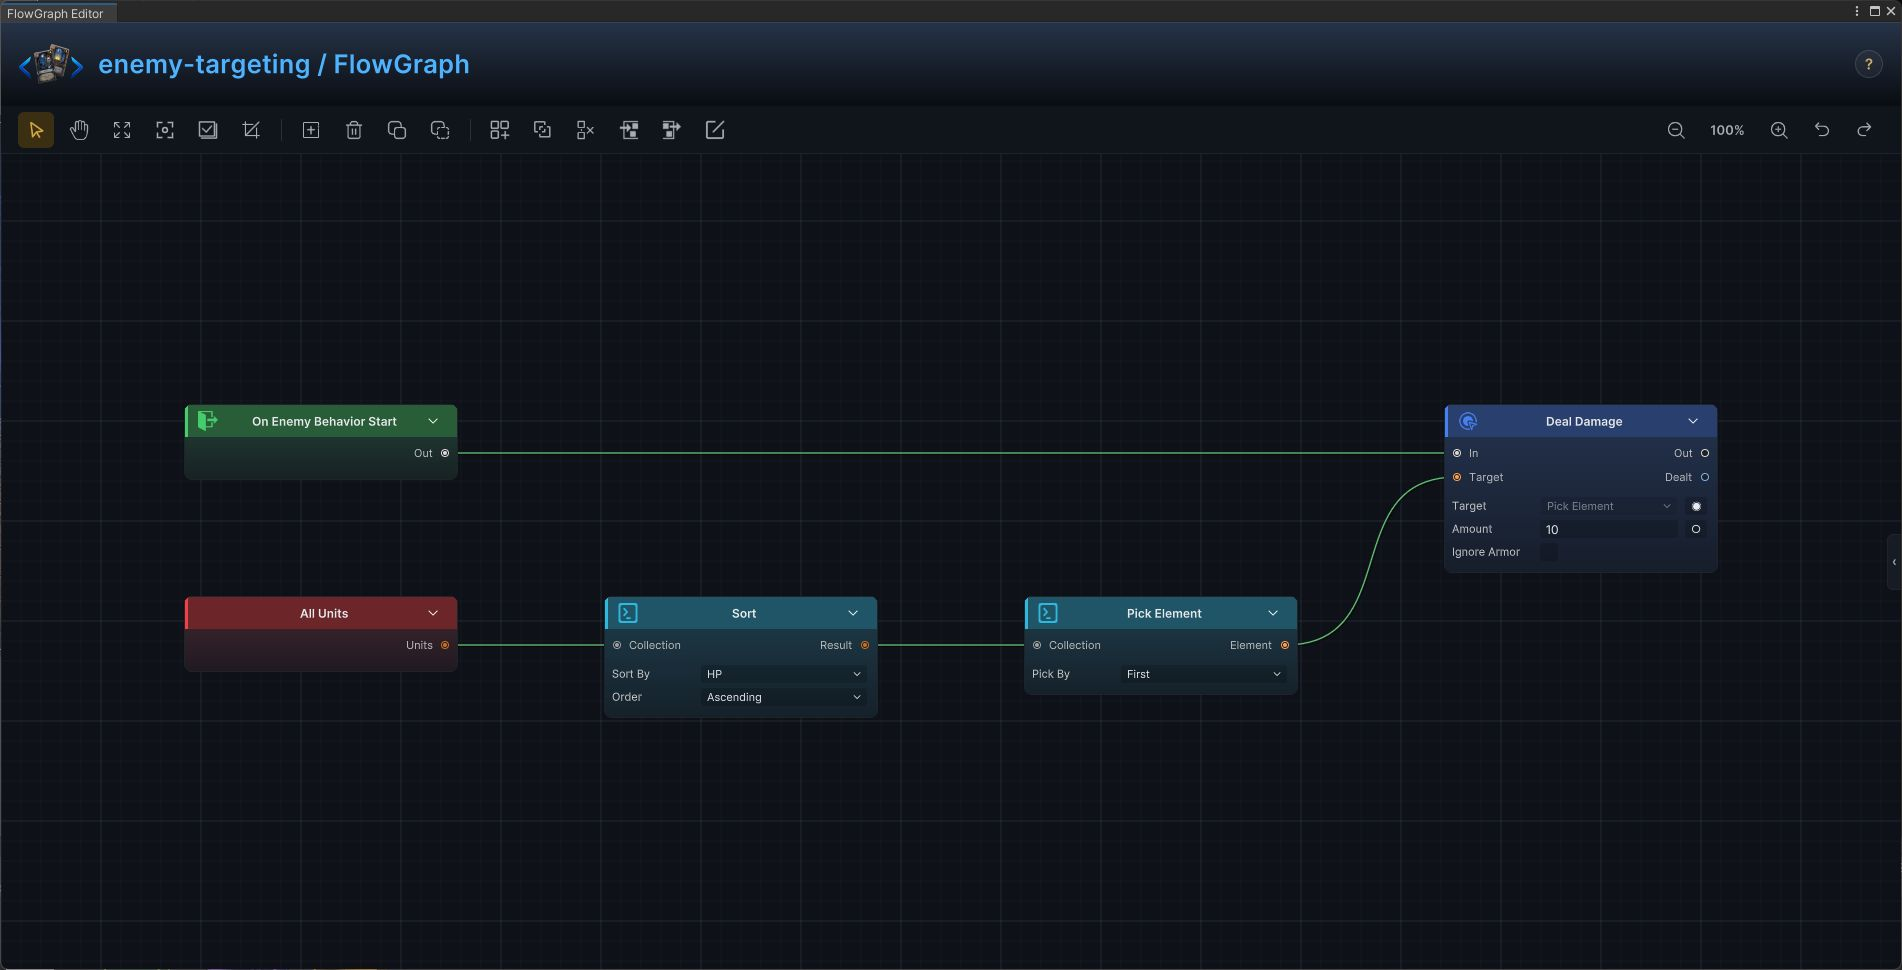This screenshot has width=1902, height=970.
Task: Collapse the Pick Element node
Action: [x=1273, y=613]
